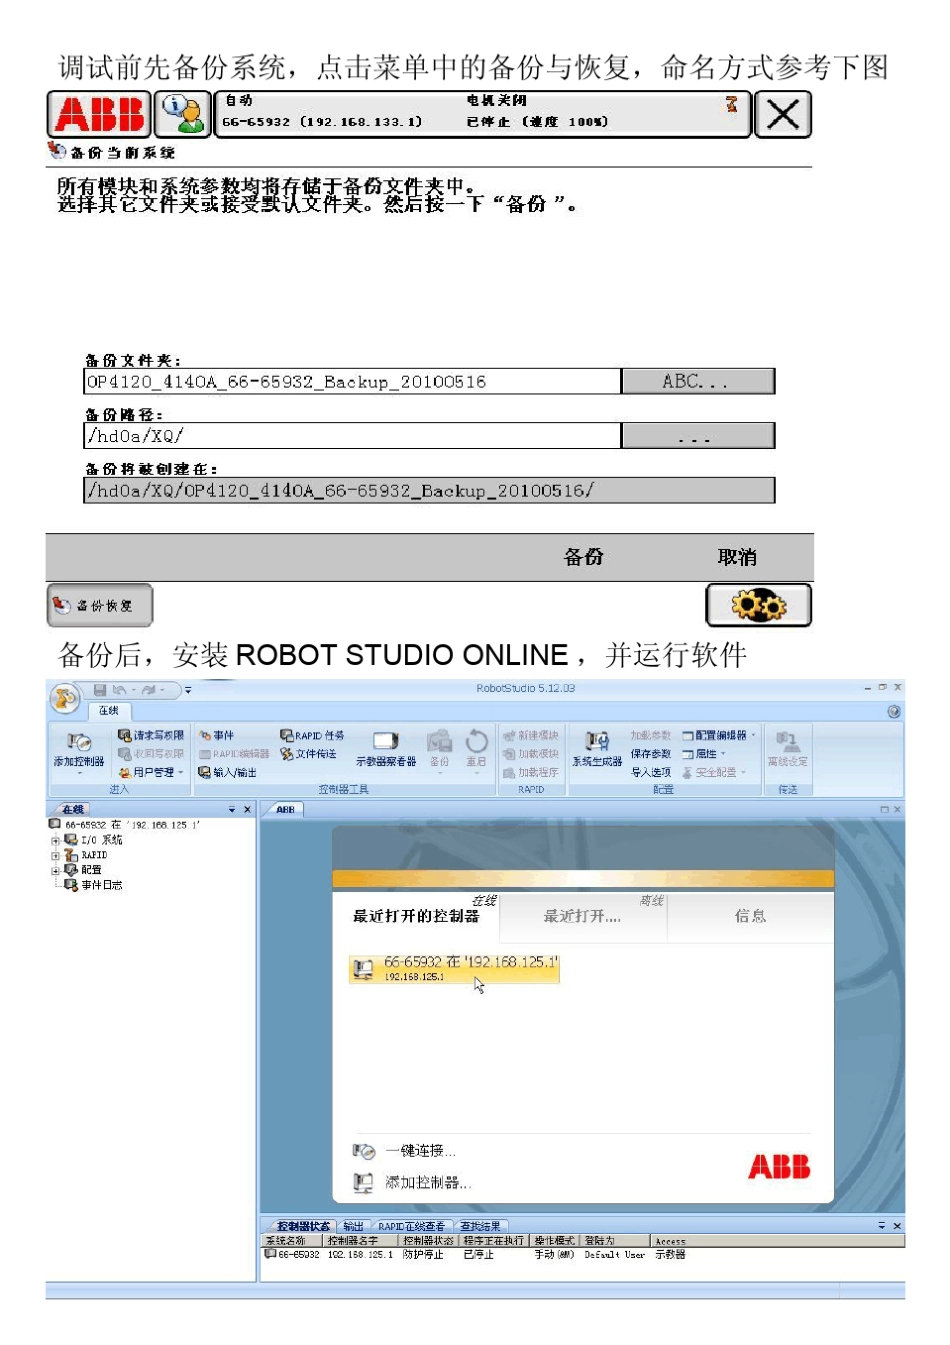
Task: Open the operator window icon beside ABB logo
Action: (183, 114)
